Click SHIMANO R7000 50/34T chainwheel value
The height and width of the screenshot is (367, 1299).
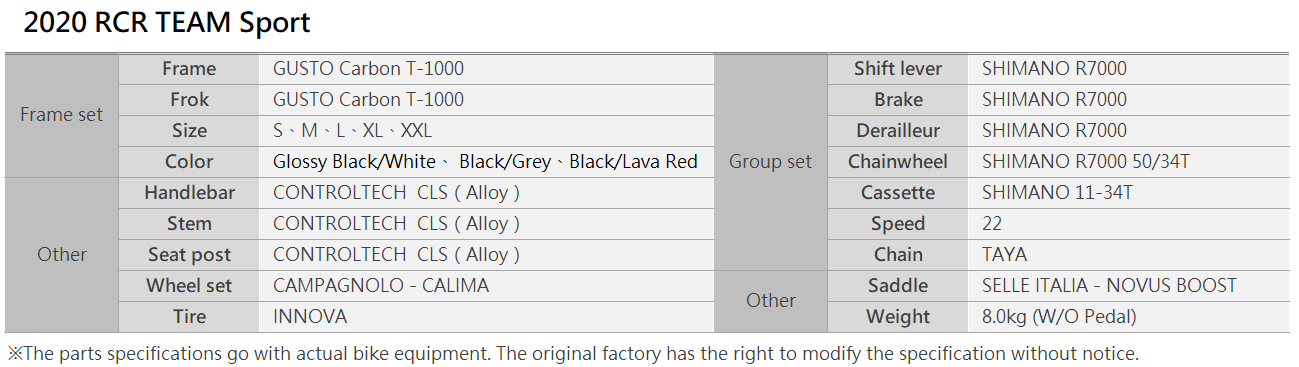tap(1085, 162)
